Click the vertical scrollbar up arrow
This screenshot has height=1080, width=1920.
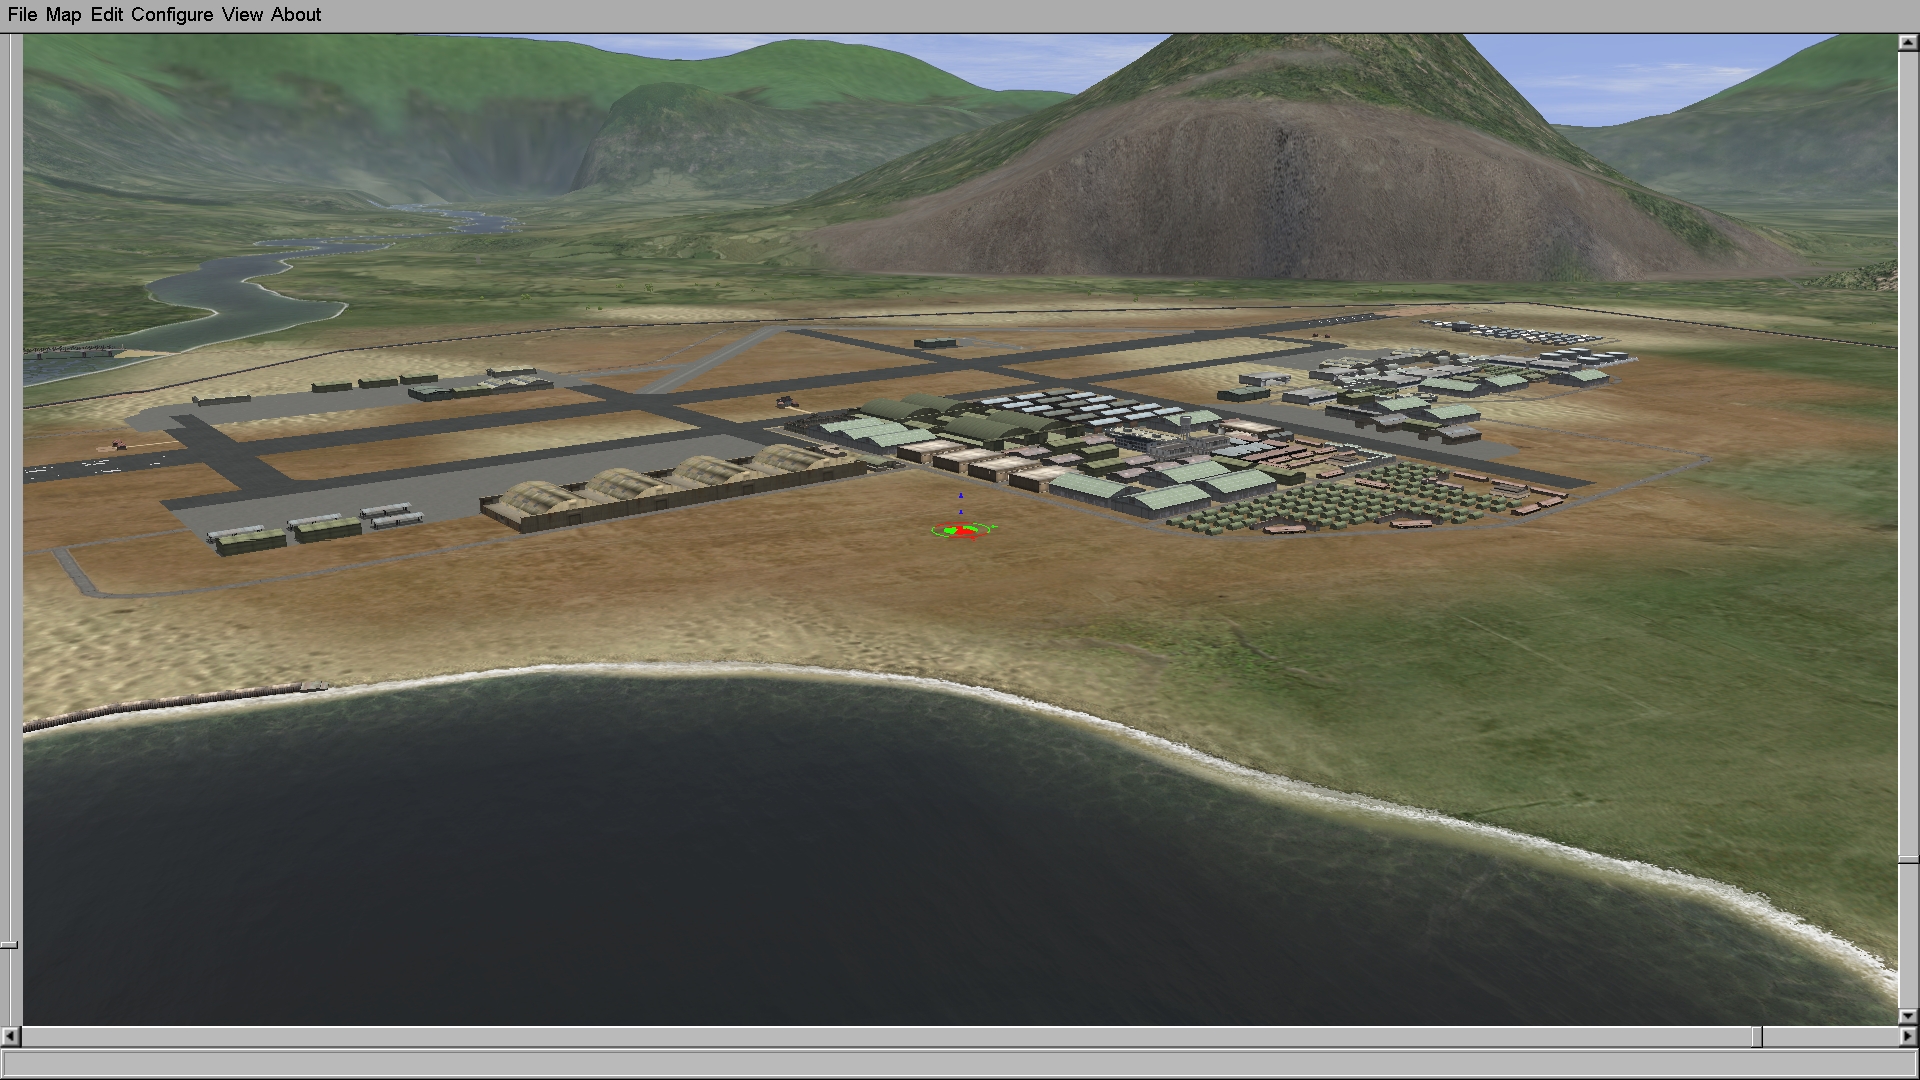point(1908,43)
